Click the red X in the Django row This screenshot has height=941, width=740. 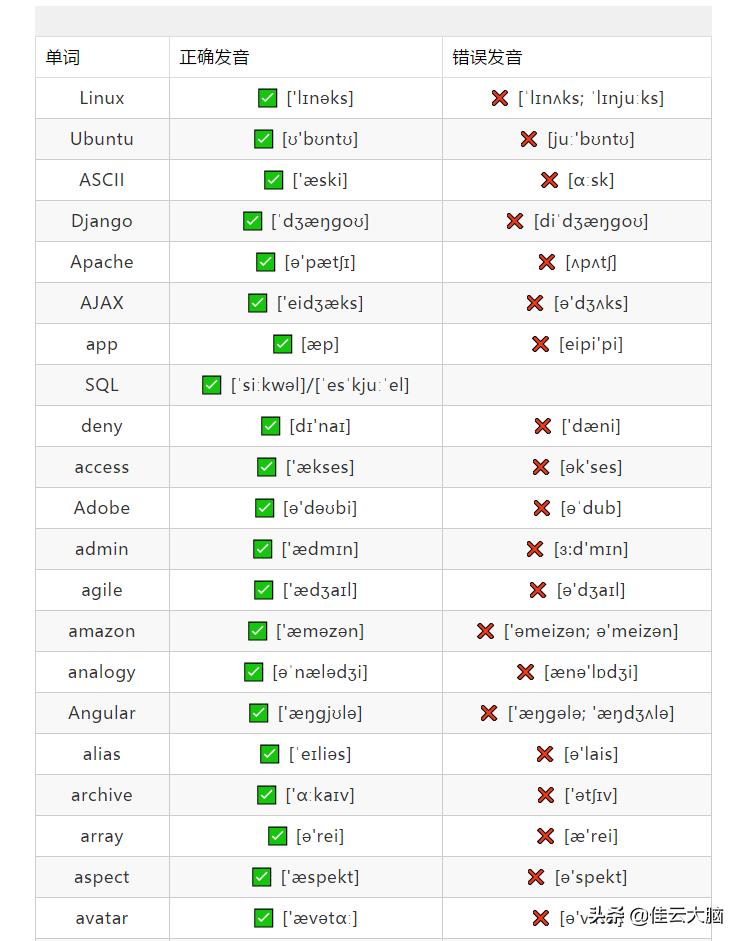pos(515,221)
